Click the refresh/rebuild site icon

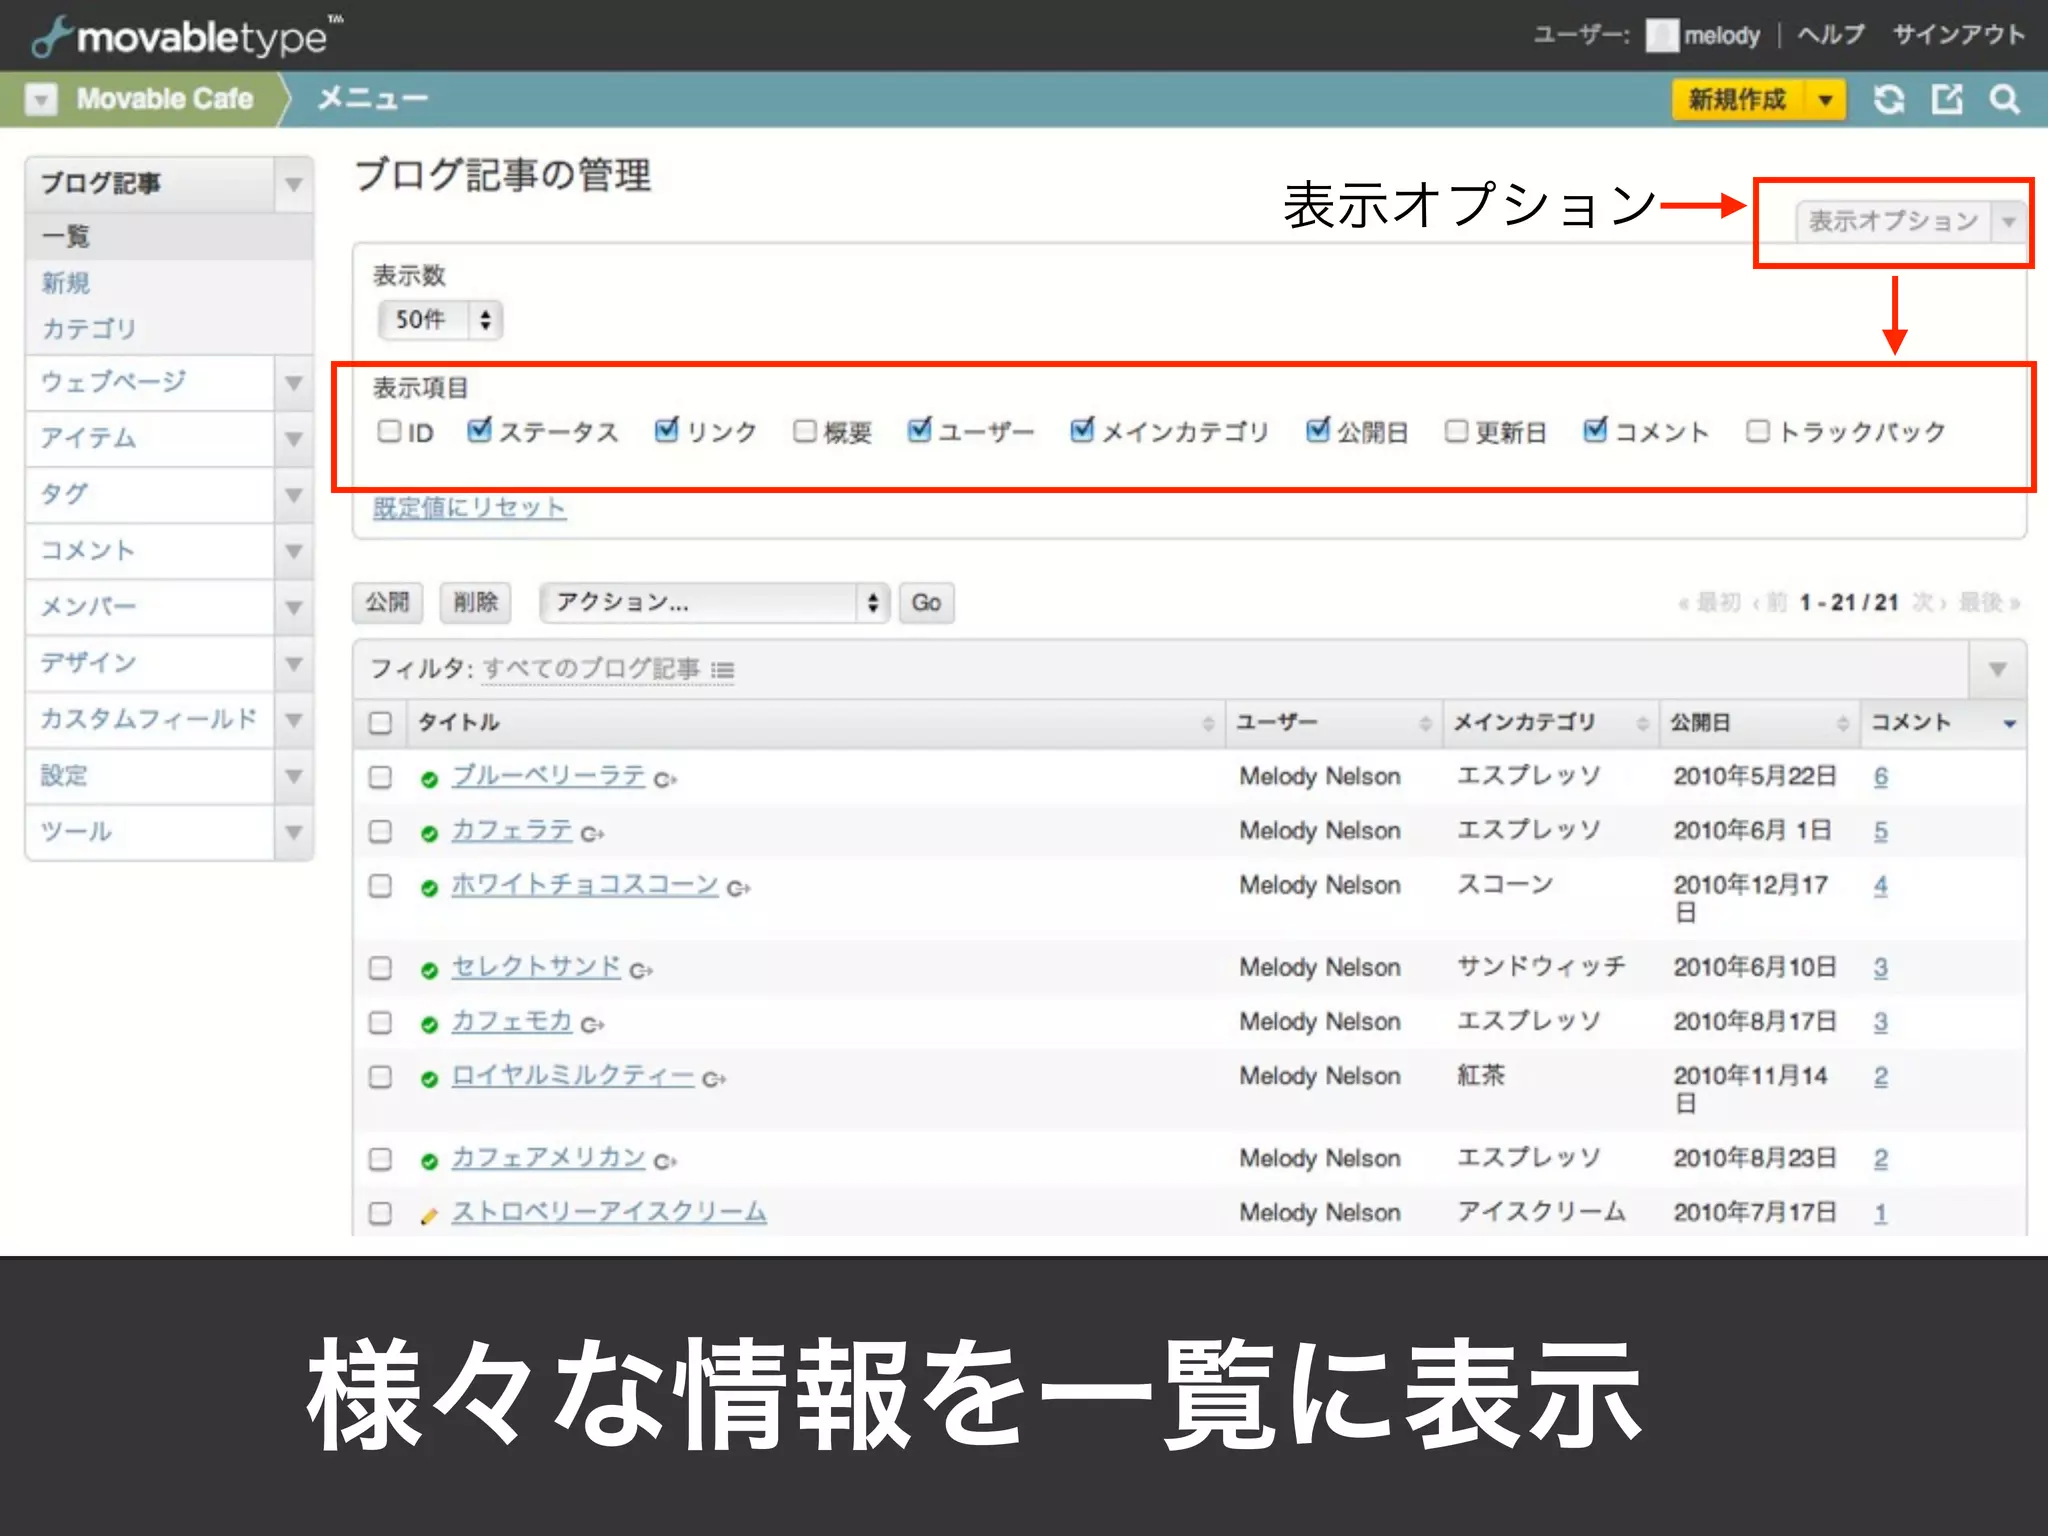(1889, 99)
